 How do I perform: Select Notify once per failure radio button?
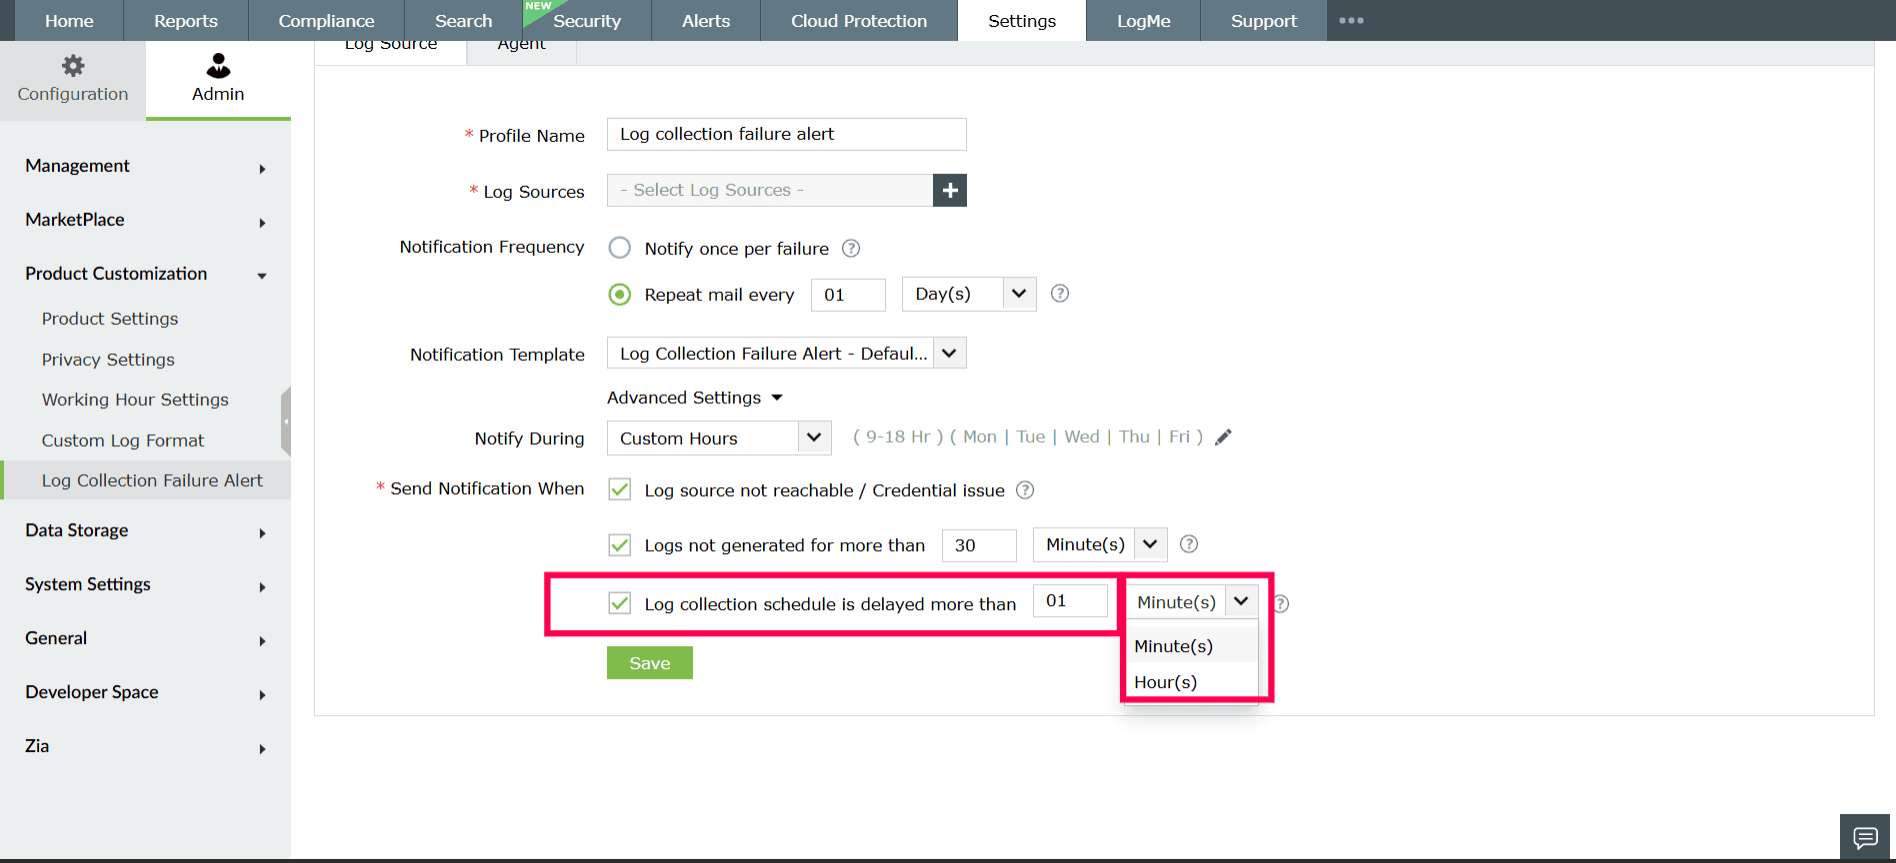tap(620, 248)
